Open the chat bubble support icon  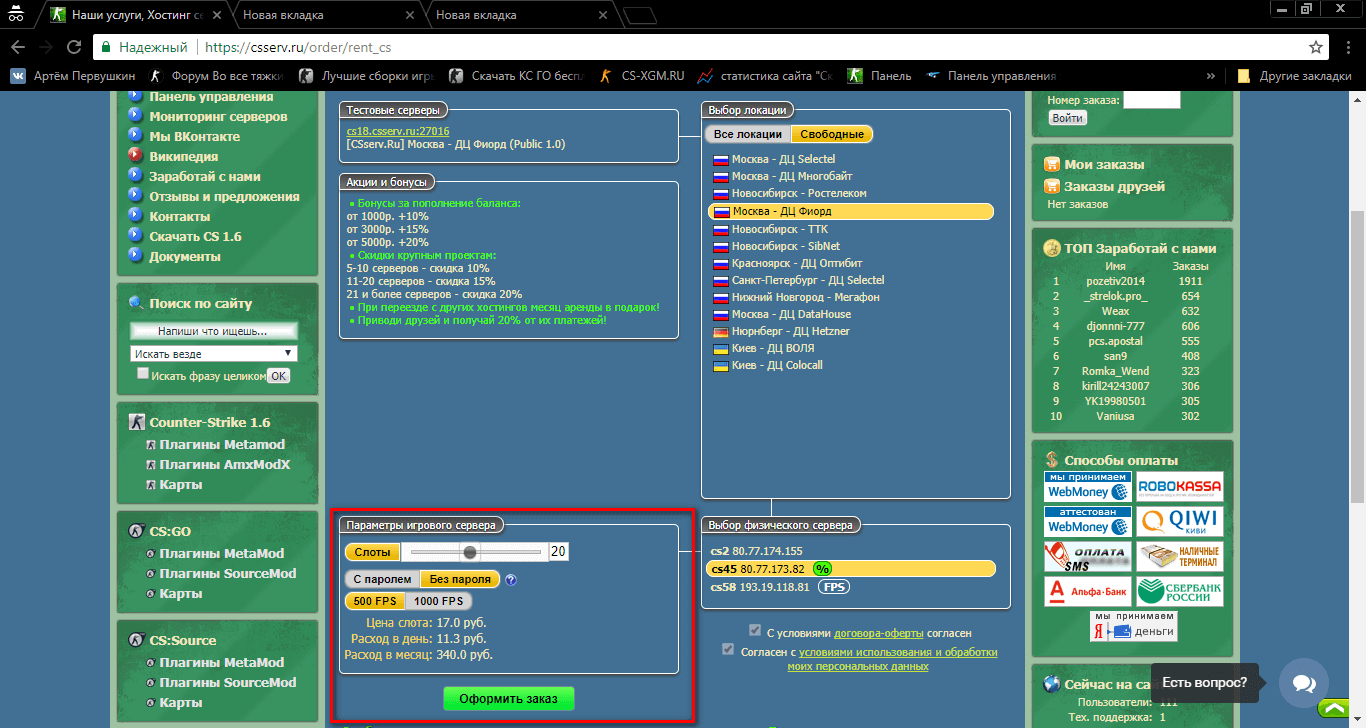point(1304,683)
